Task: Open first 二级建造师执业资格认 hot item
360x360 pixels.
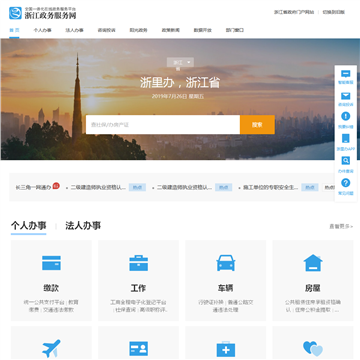Action: pyautogui.click(x=98, y=188)
